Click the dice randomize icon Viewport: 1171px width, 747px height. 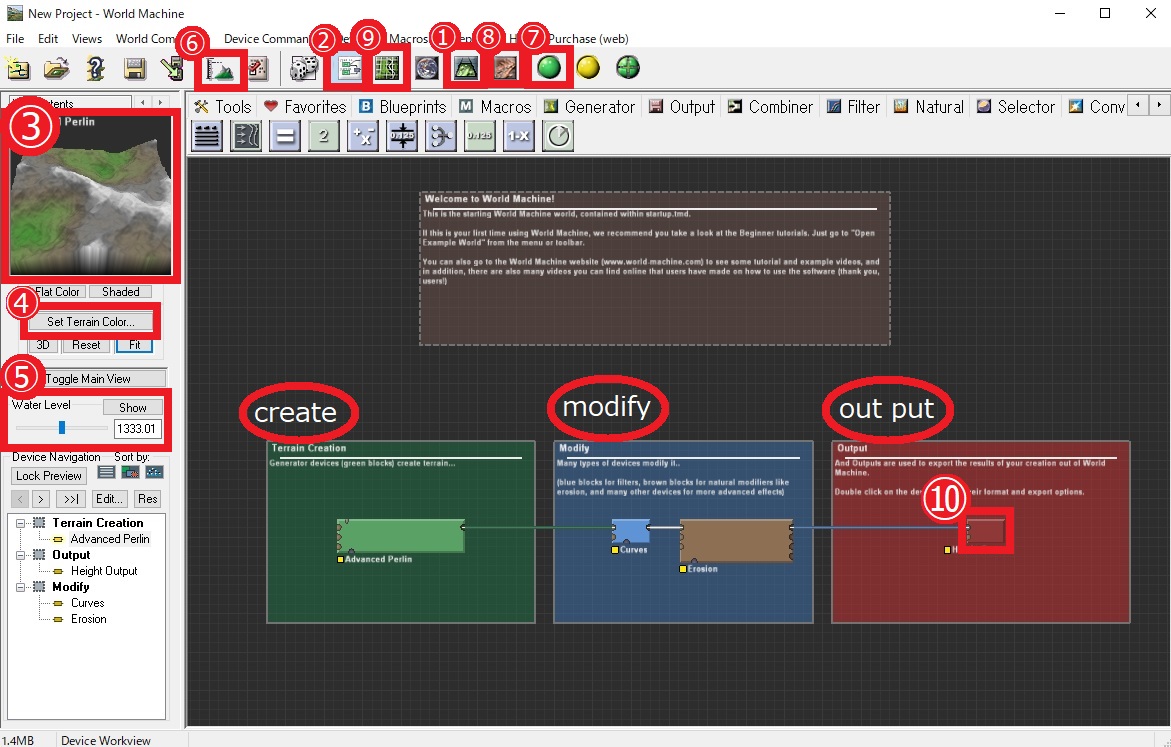coord(304,69)
